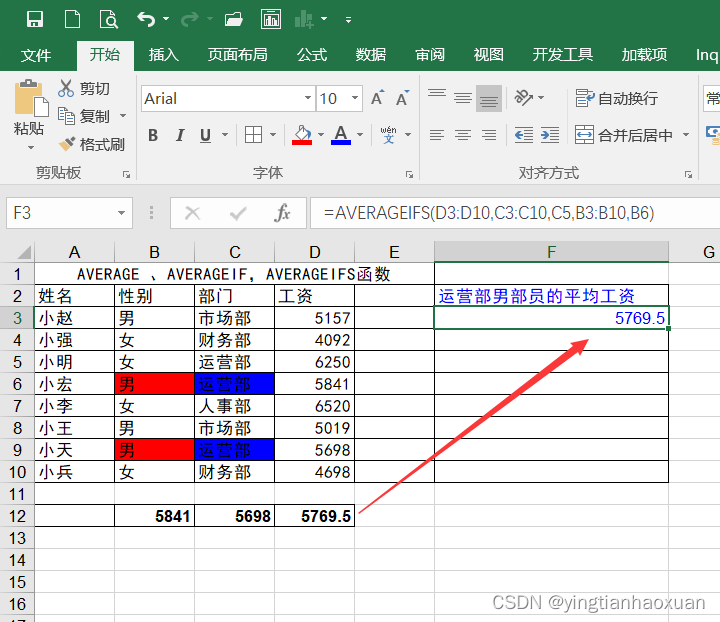This screenshot has height=622, width=720.
Task: Expand font color dropdown arrow
Action: pos(360,135)
